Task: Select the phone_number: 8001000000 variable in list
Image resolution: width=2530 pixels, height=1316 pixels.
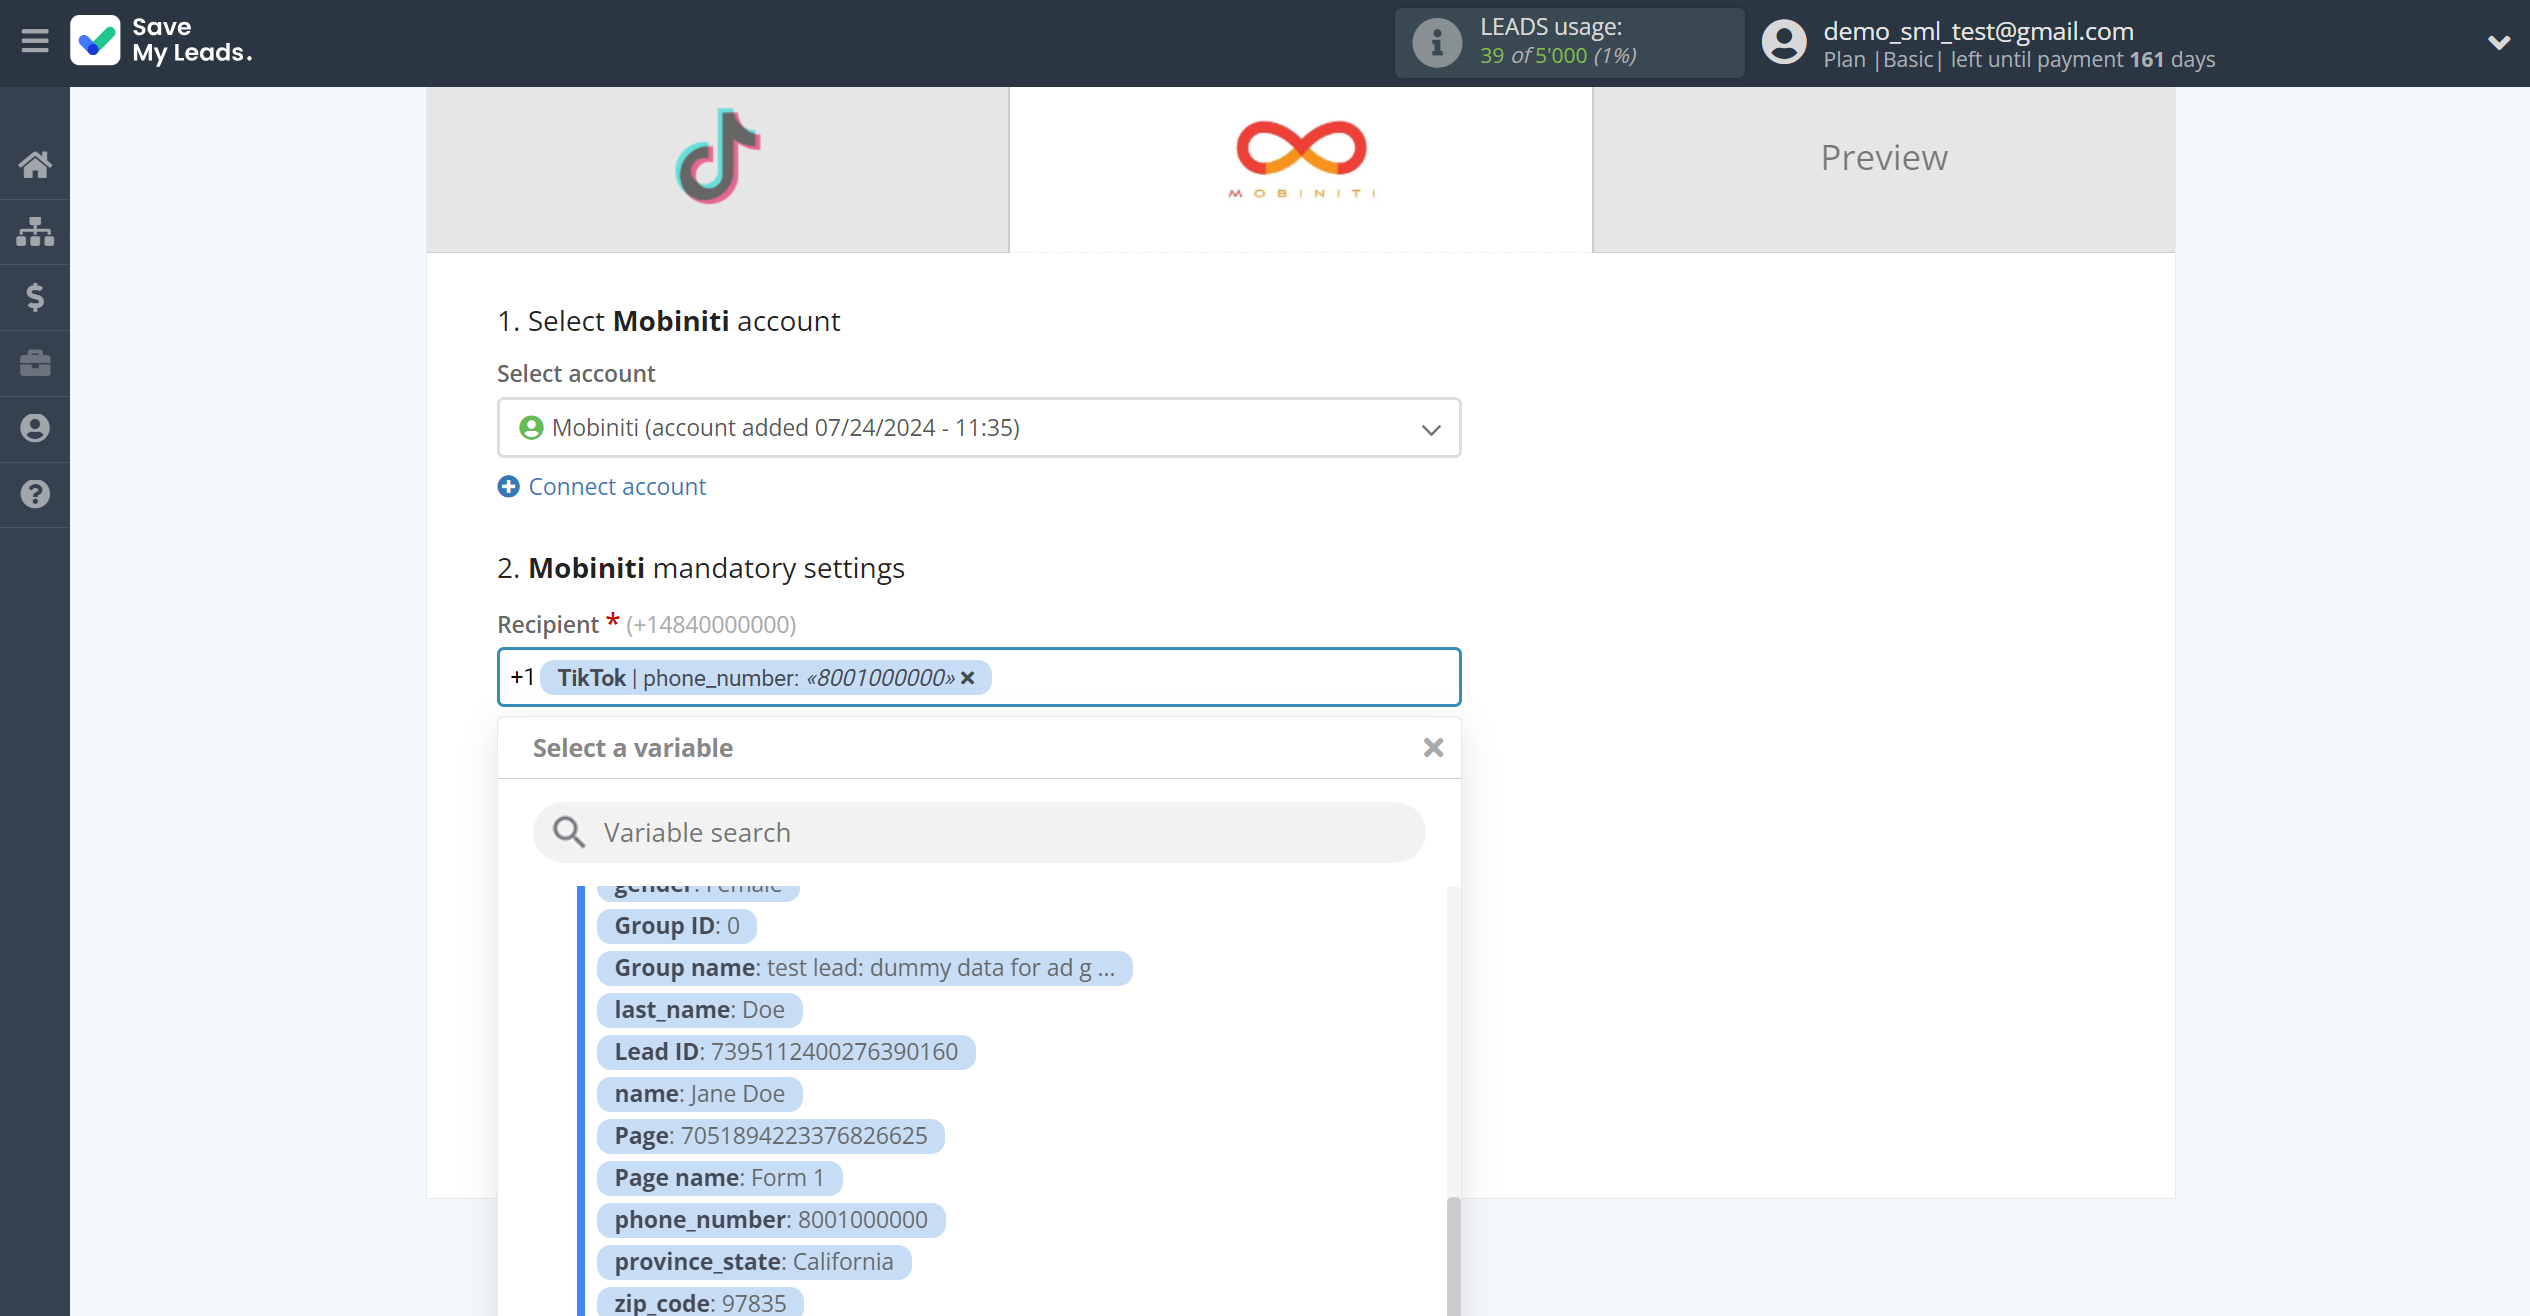Action: 770,1220
